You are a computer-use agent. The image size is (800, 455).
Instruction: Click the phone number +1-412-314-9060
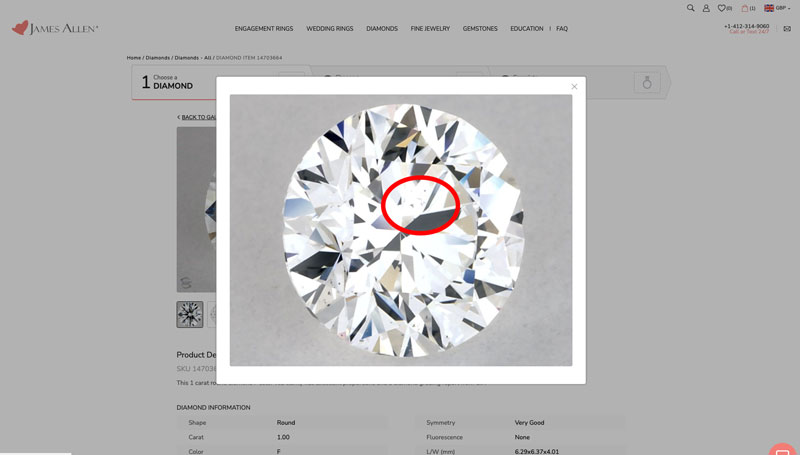coord(746,26)
